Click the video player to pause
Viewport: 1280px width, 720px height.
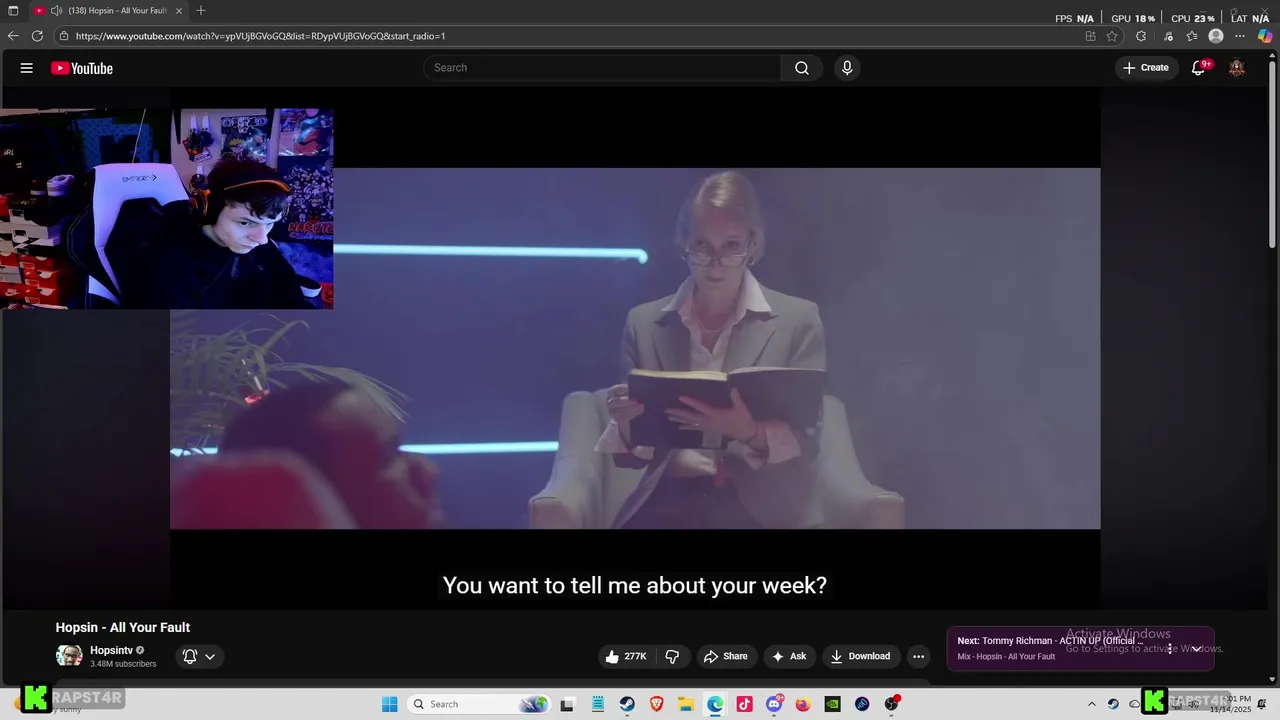tap(635, 348)
